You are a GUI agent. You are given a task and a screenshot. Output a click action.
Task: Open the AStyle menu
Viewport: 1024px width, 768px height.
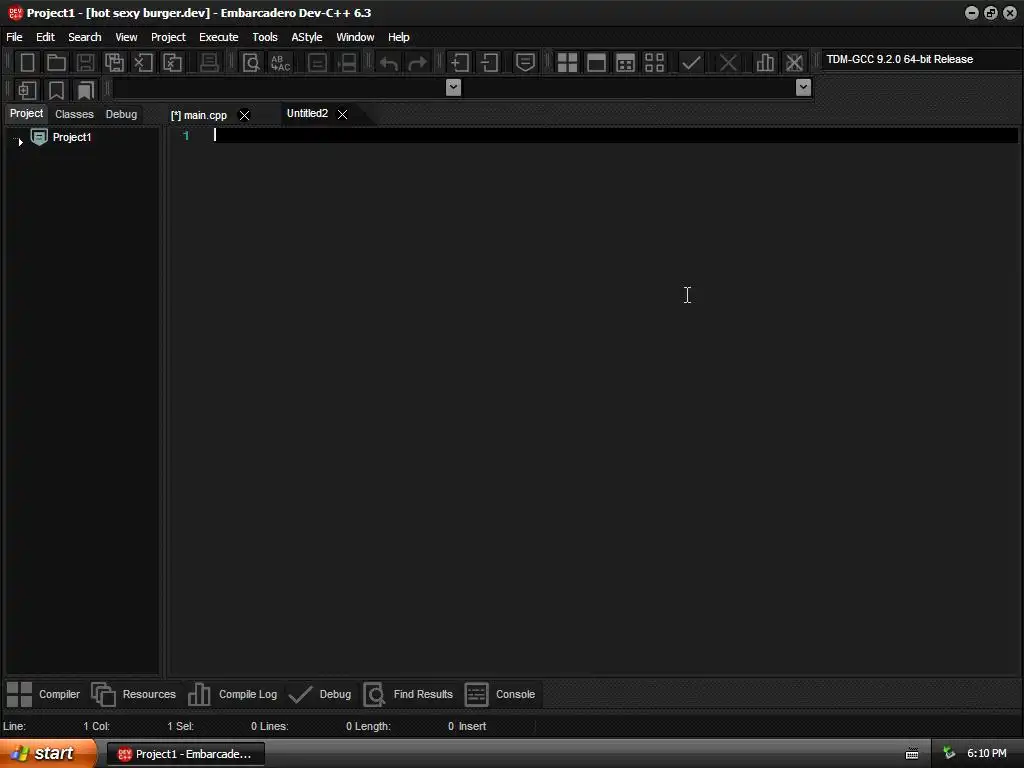click(306, 37)
